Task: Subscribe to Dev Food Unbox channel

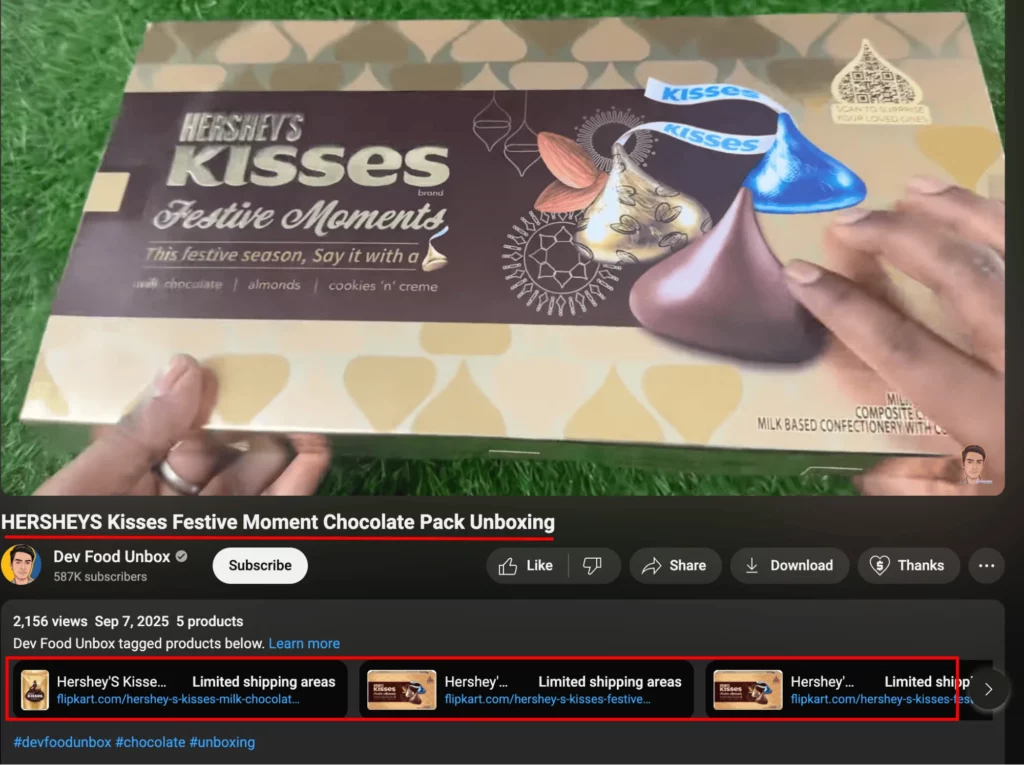Action: 260,565
